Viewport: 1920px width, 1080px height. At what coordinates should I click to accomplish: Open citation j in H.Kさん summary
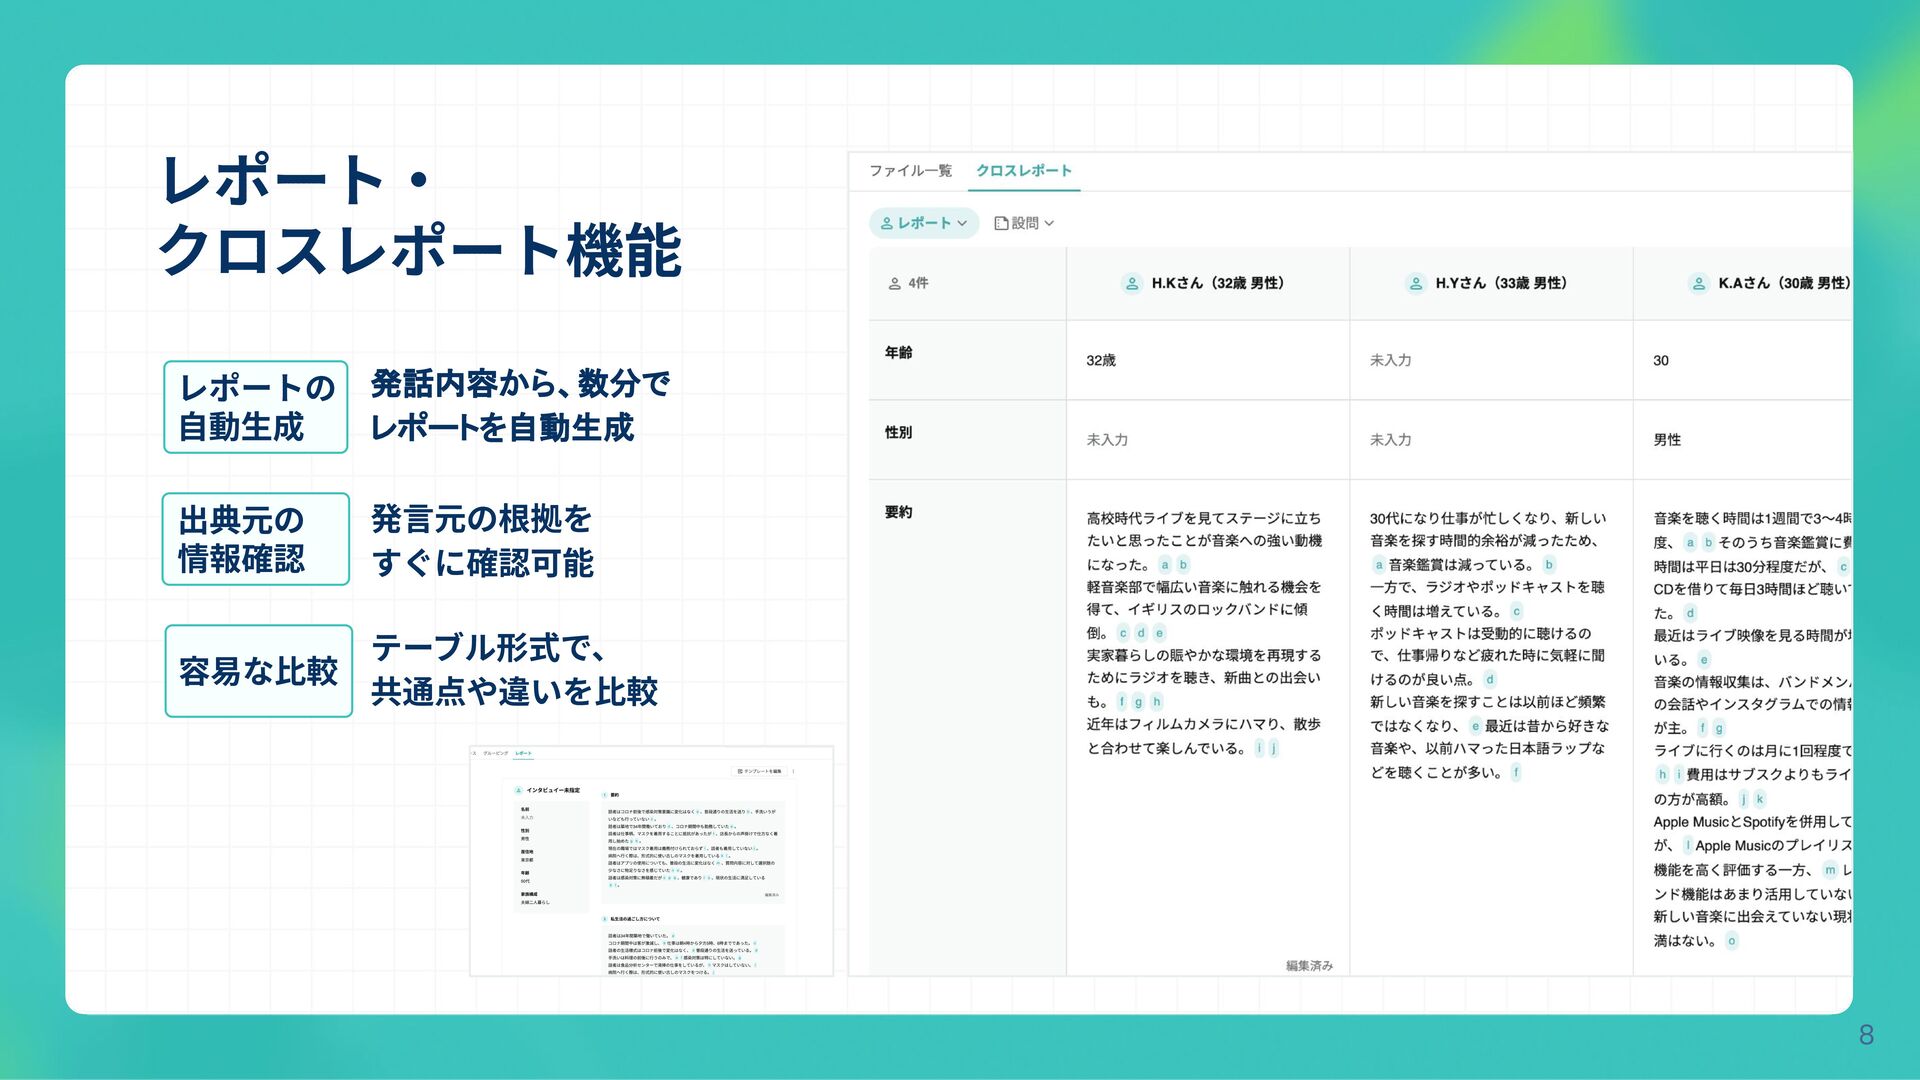click(x=1273, y=748)
